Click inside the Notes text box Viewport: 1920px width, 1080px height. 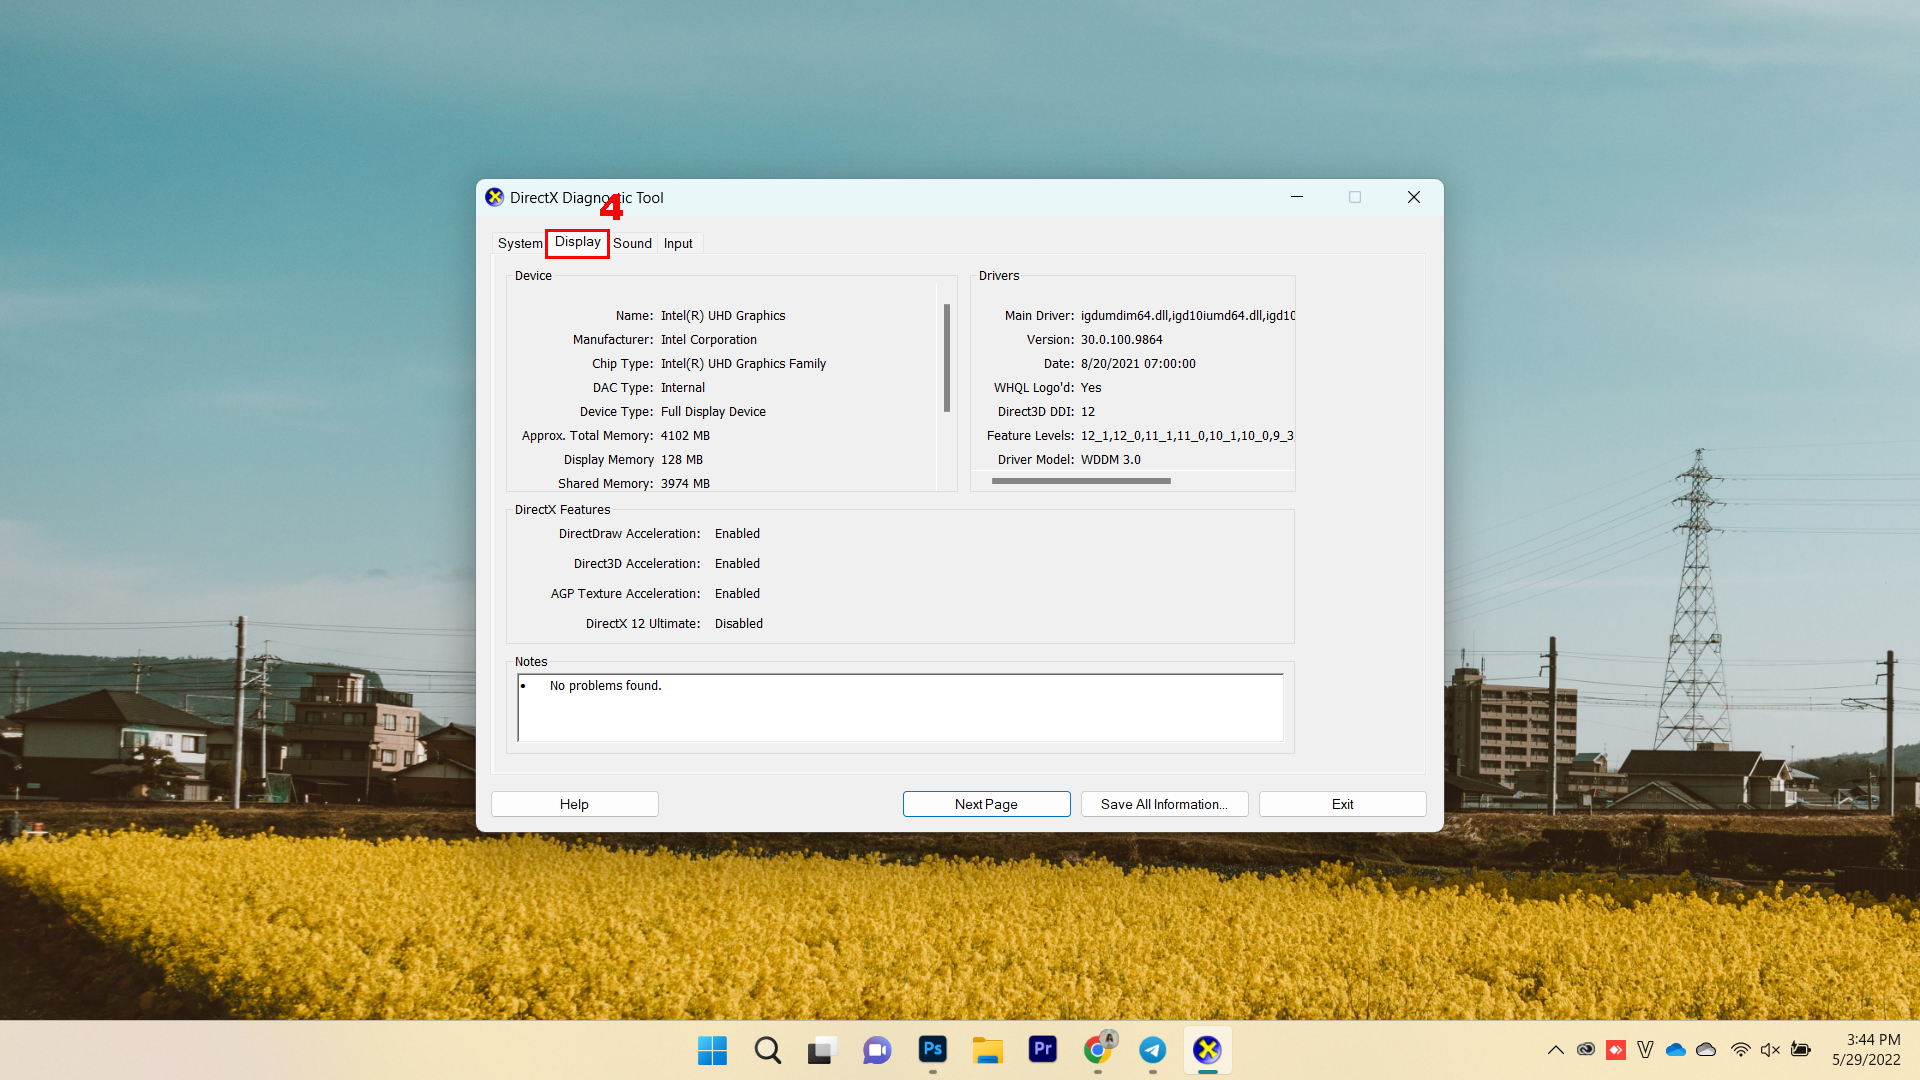click(900, 708)
